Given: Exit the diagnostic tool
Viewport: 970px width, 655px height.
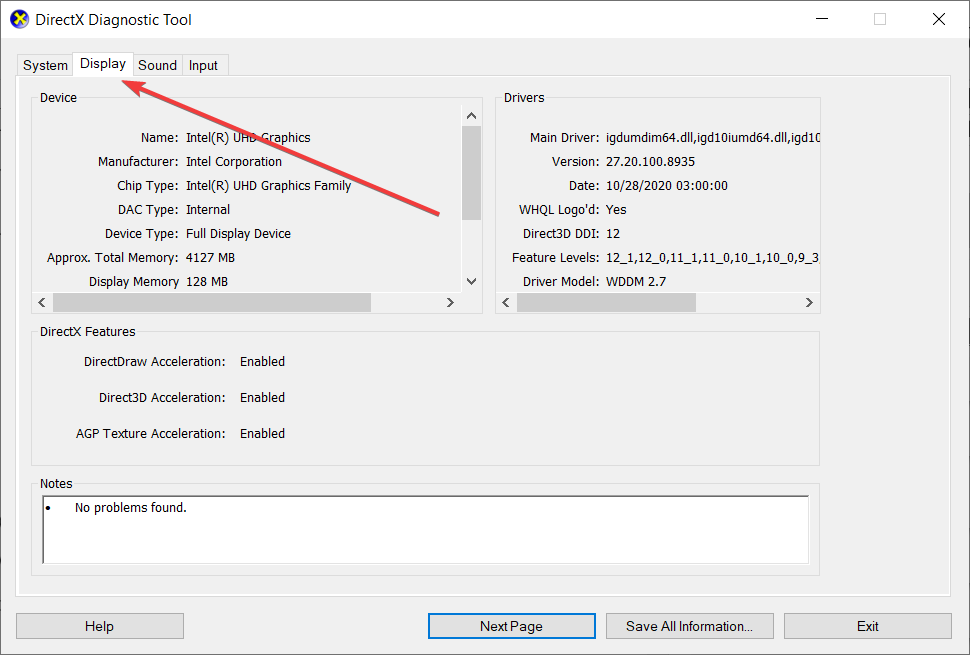Looking at the screenshot, I should pos(867,626).
